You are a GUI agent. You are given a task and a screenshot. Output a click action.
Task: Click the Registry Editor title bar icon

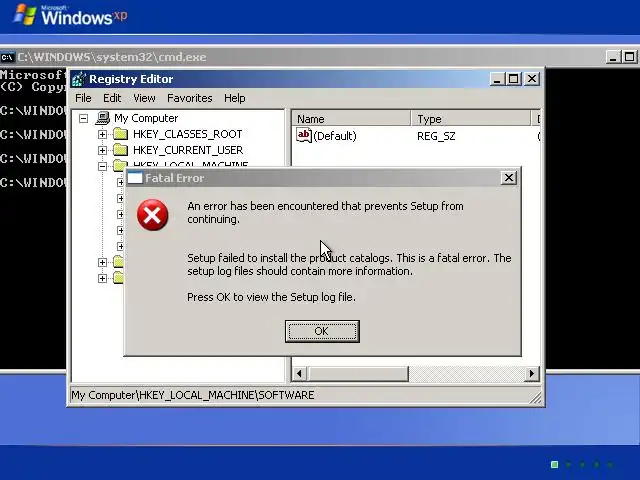point(79,79)
